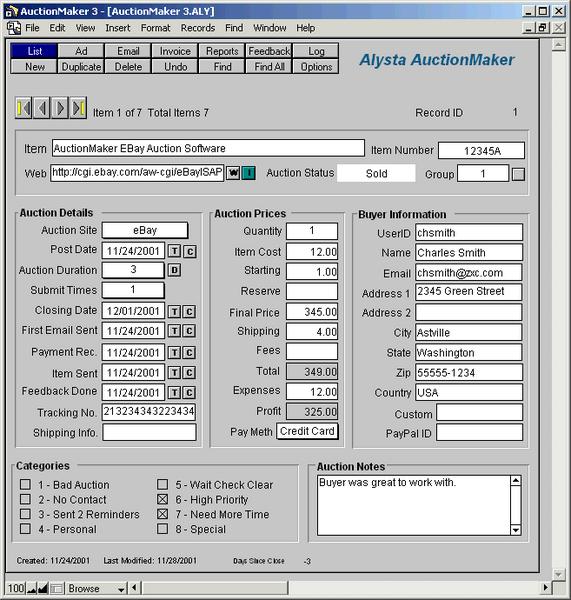
Task: Open Auction Status dropdown showing Sold
Action: click(x=376, y=173)
